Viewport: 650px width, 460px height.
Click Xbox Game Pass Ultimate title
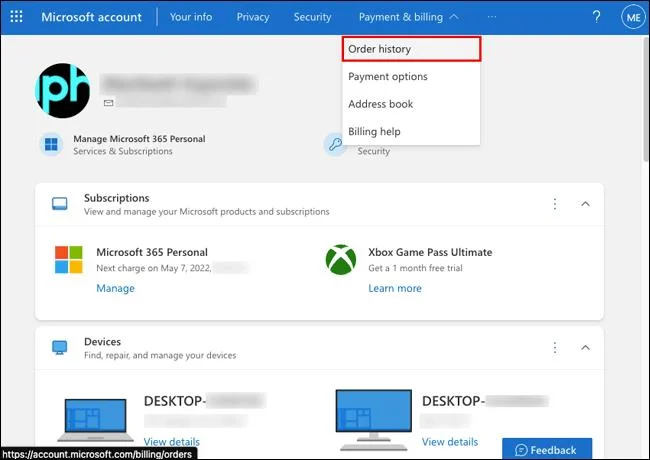430,252
